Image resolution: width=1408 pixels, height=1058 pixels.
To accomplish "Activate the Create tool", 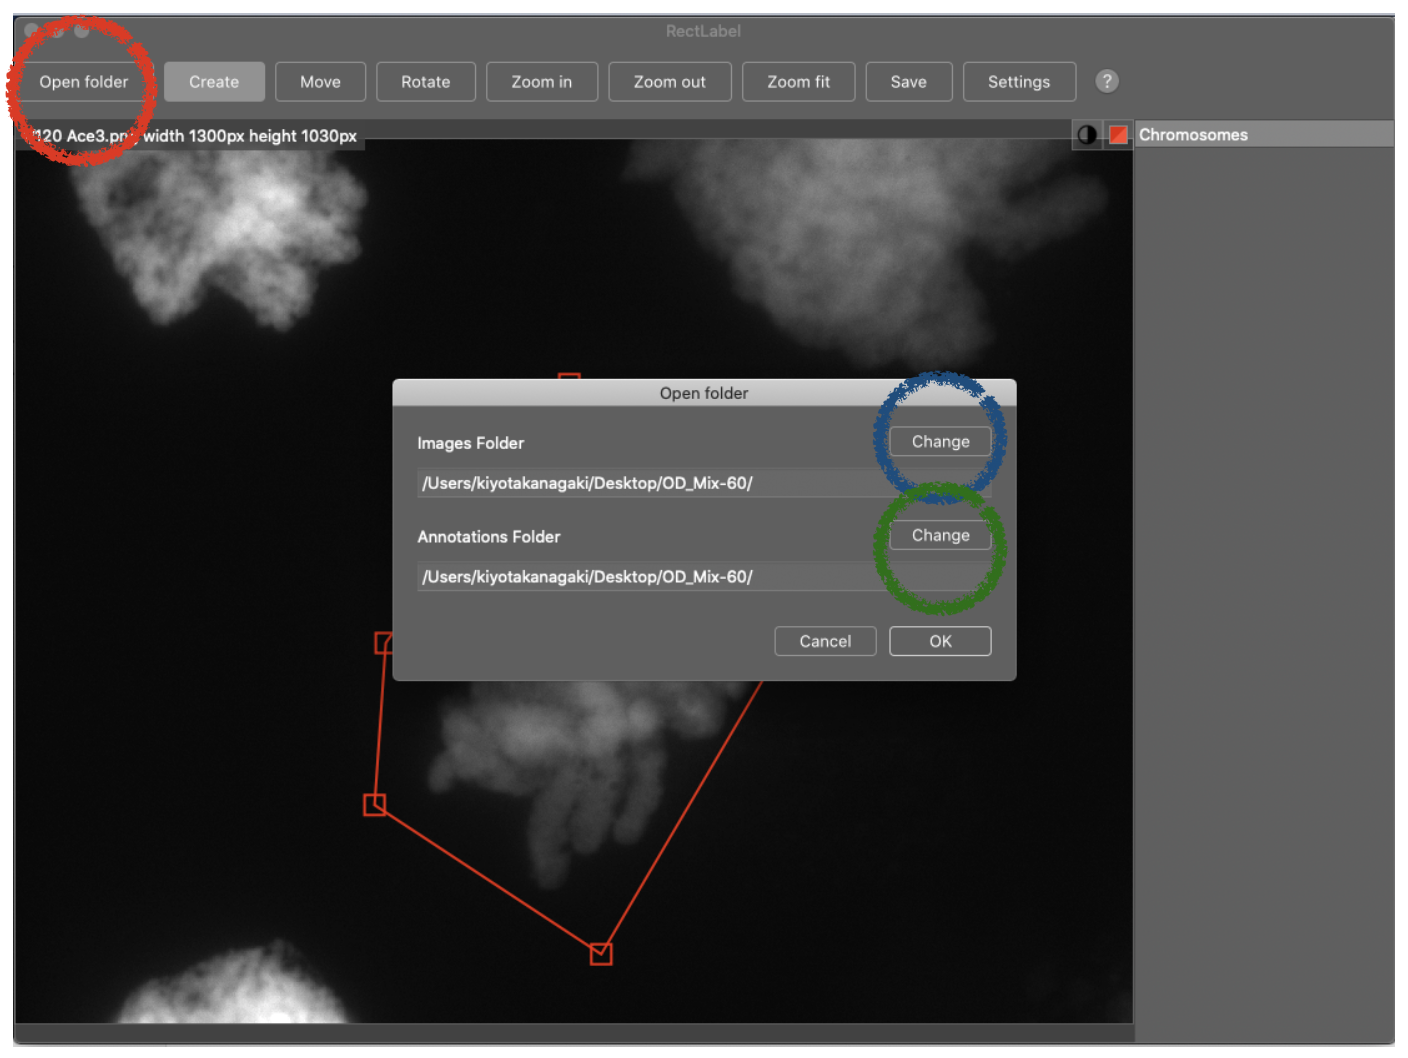I will pos(214,82).
